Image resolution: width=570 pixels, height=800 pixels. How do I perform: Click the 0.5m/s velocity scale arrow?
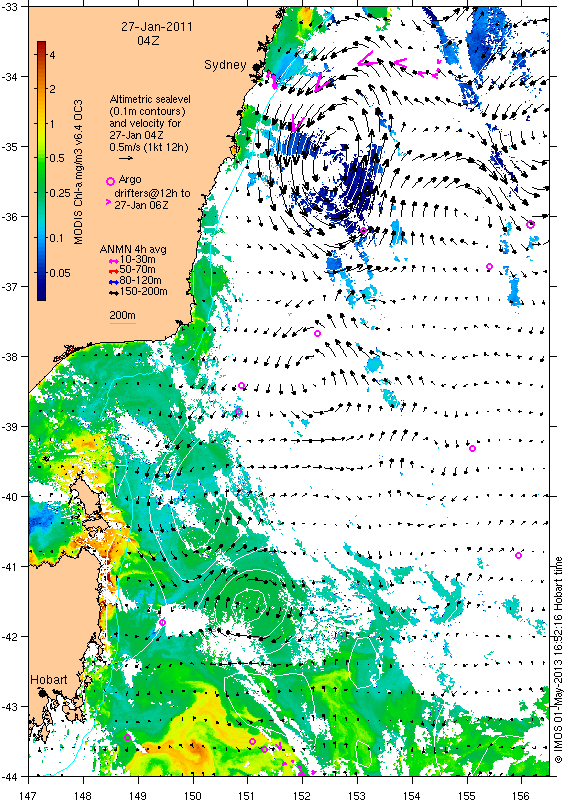click(126, 158)
